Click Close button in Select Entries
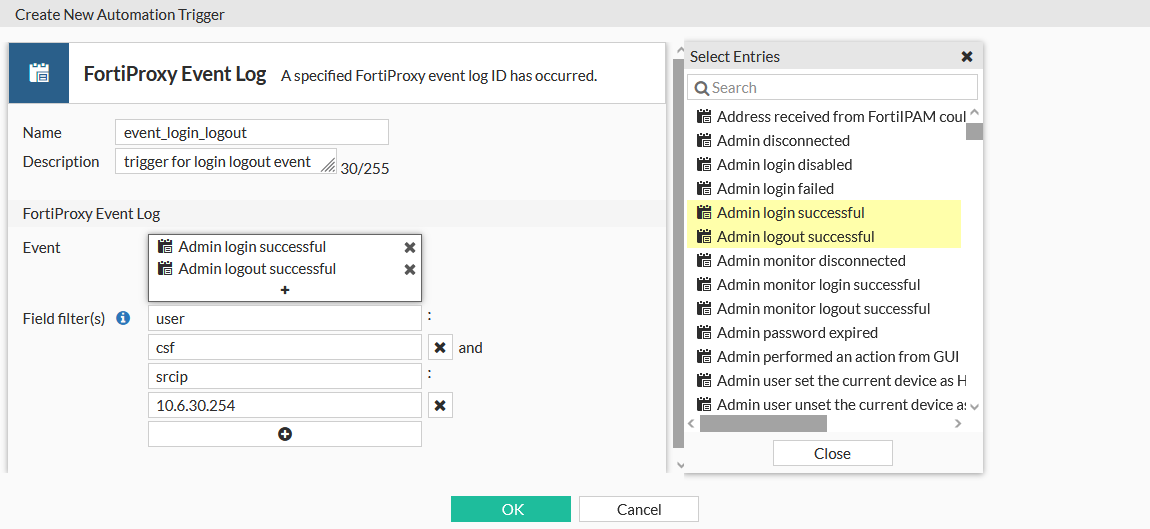This screenshot has height=529, width=1150. 832,453
